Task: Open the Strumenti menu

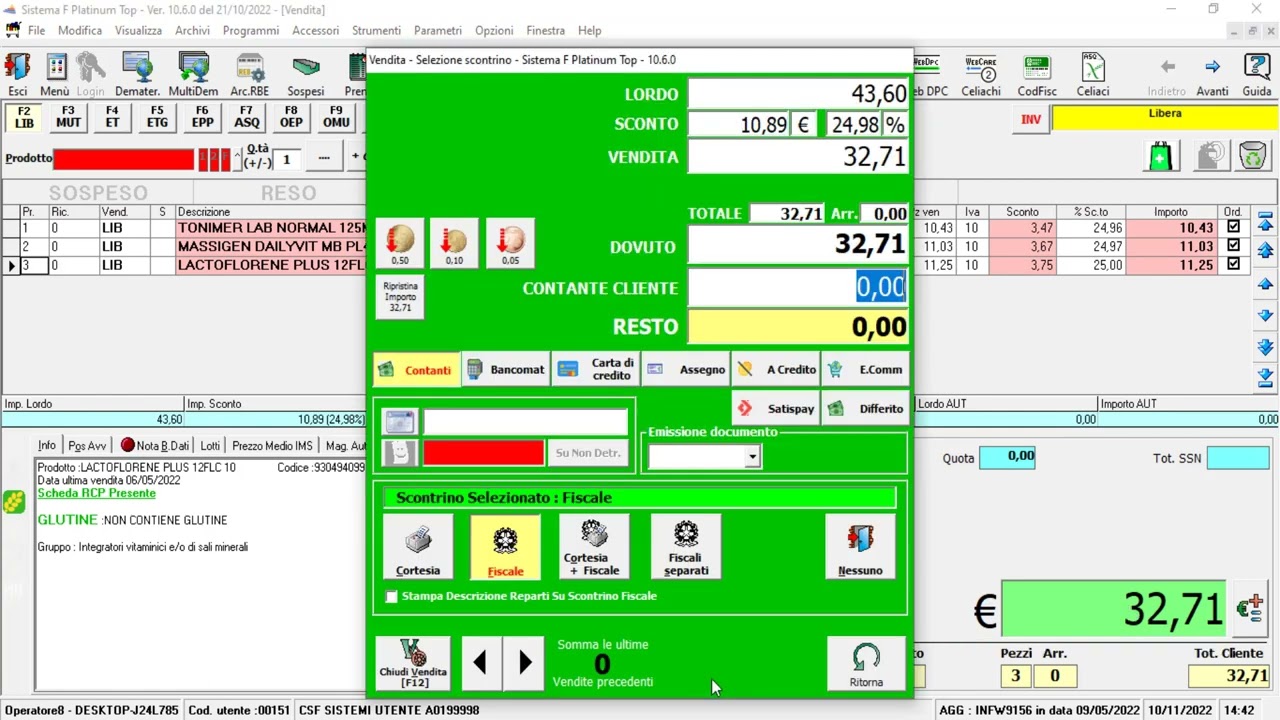Action: (x=376, y=31)
